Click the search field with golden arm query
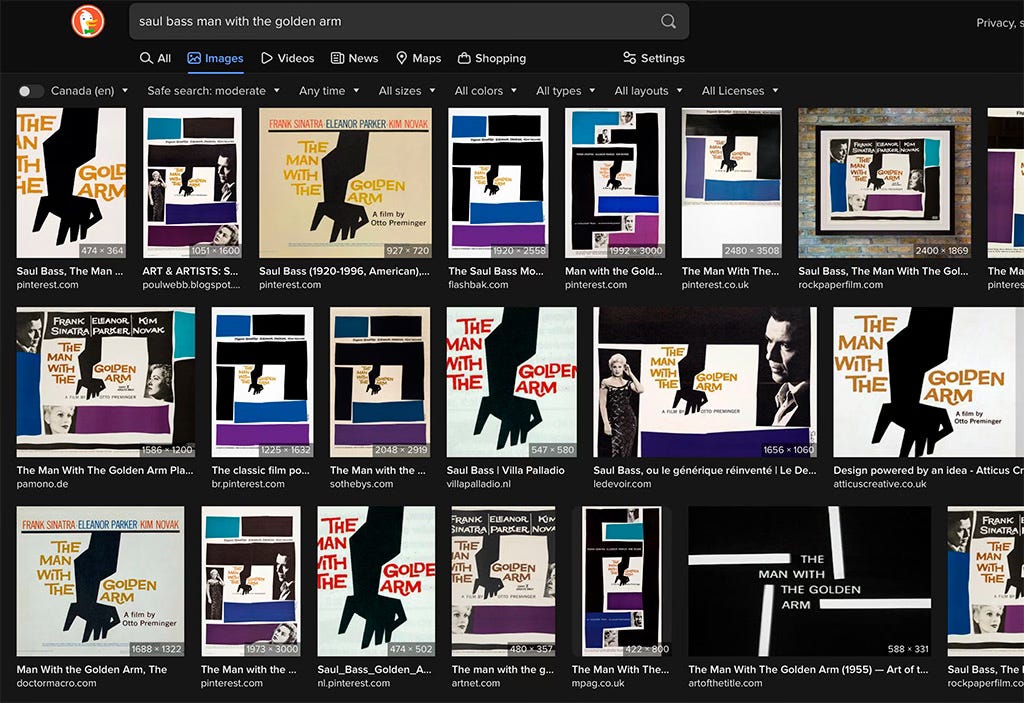The width and height of the screenshot is (1024, 703). pyautogui.click(x=409, y=21)
